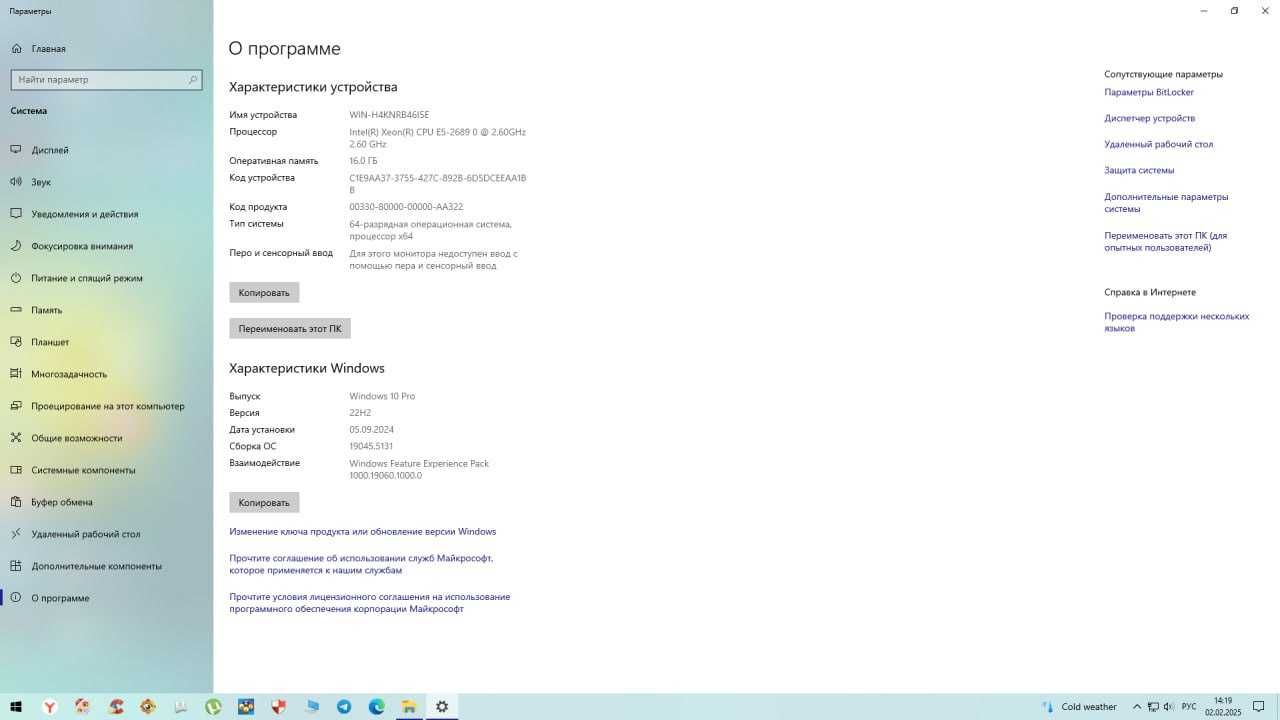Open the clock showing 14:19

(x=1223, y=707)
